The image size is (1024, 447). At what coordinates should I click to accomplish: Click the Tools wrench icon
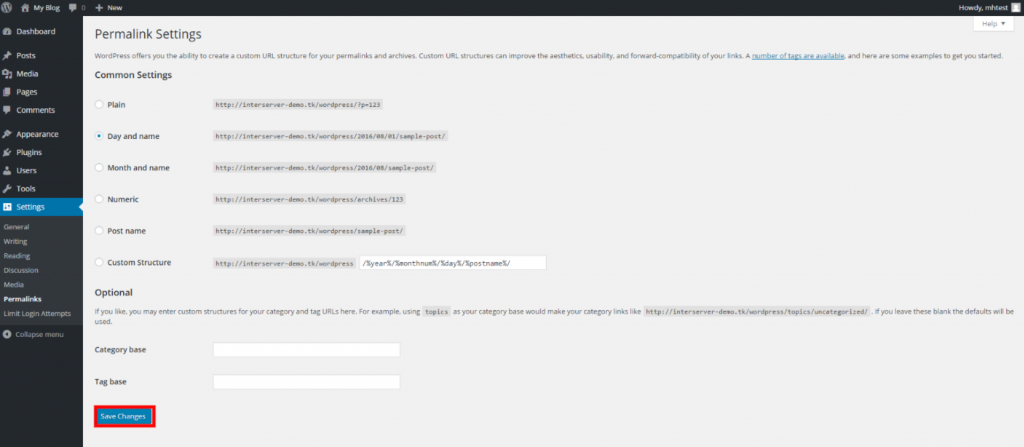(x=7, y=188)
